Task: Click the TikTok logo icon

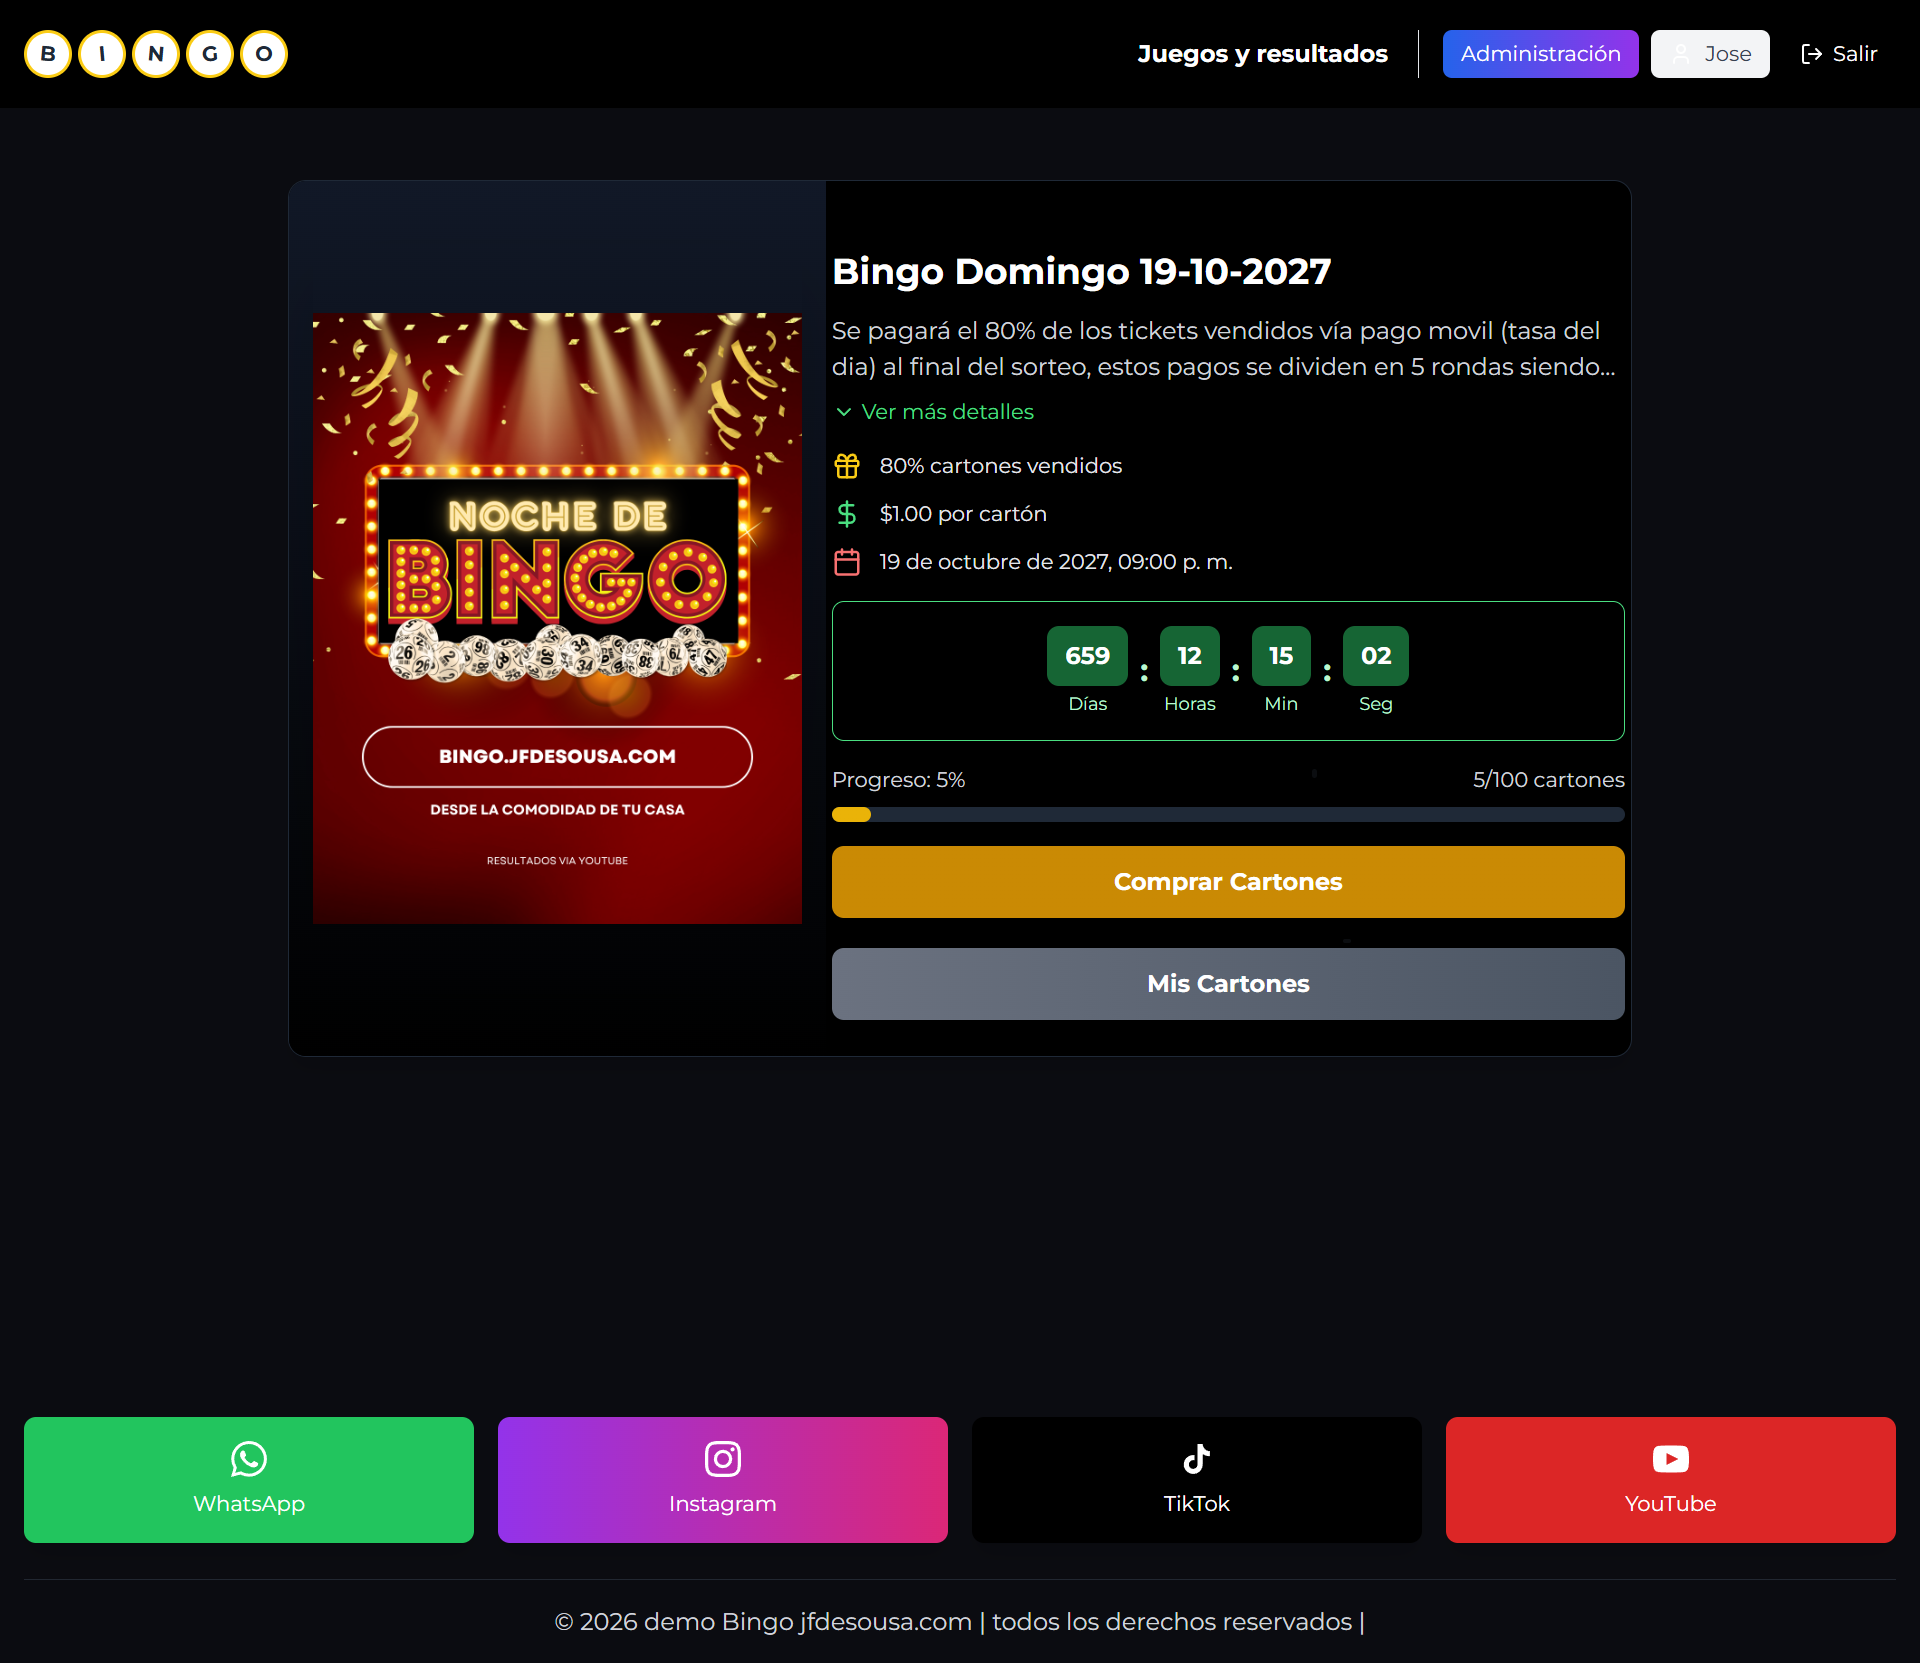Action: tap(1196, 1459)
